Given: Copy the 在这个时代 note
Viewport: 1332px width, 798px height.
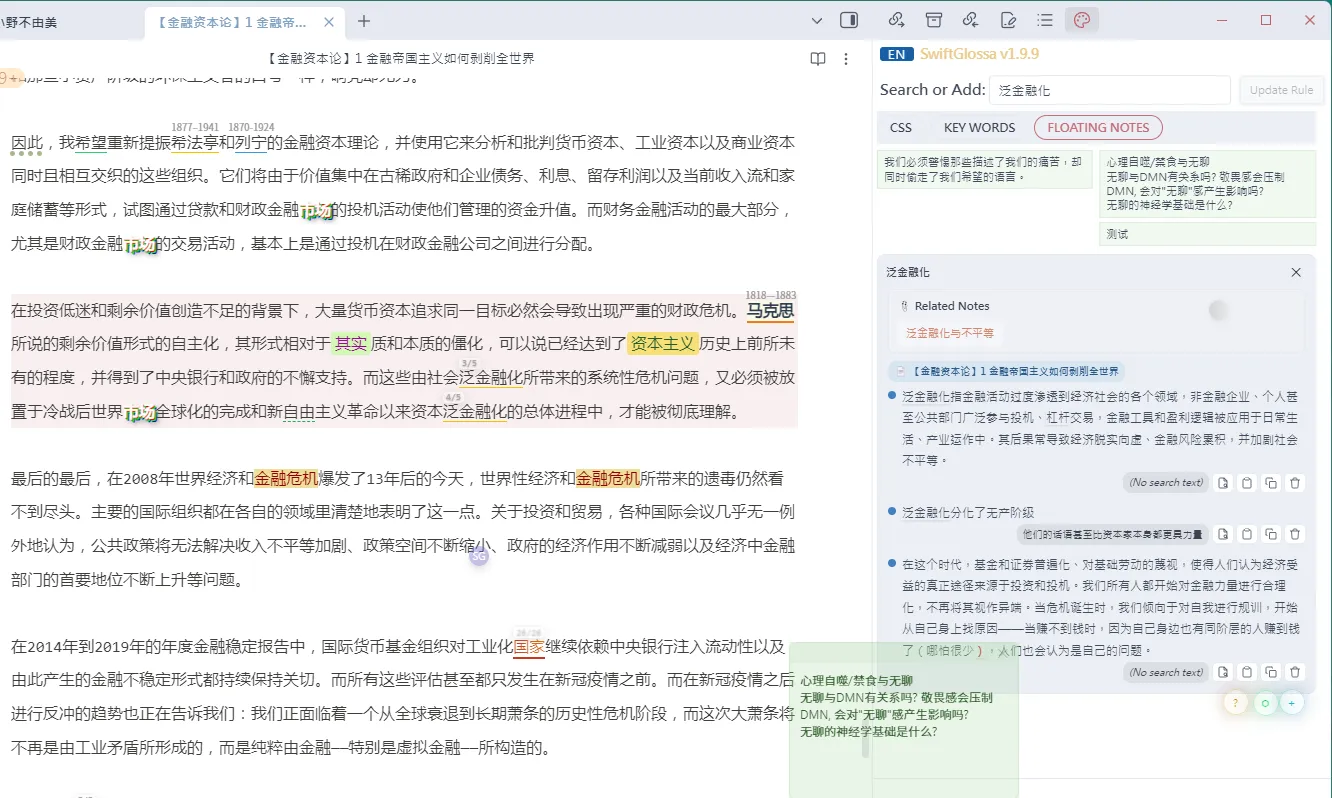Looking at the screenshot, I should (1271, 672).
